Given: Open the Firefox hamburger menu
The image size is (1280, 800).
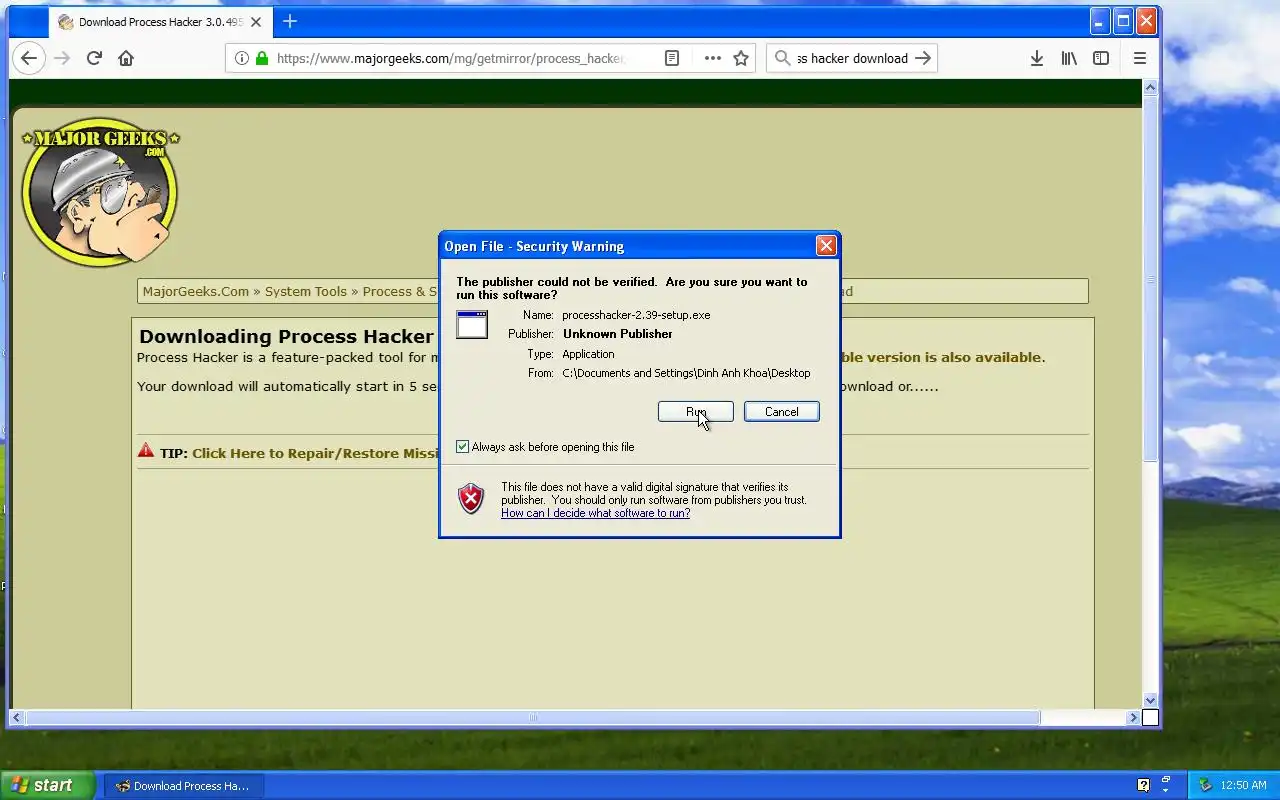Looking at the screenshot, I should pyautogui.click(x=1139, y=58).
